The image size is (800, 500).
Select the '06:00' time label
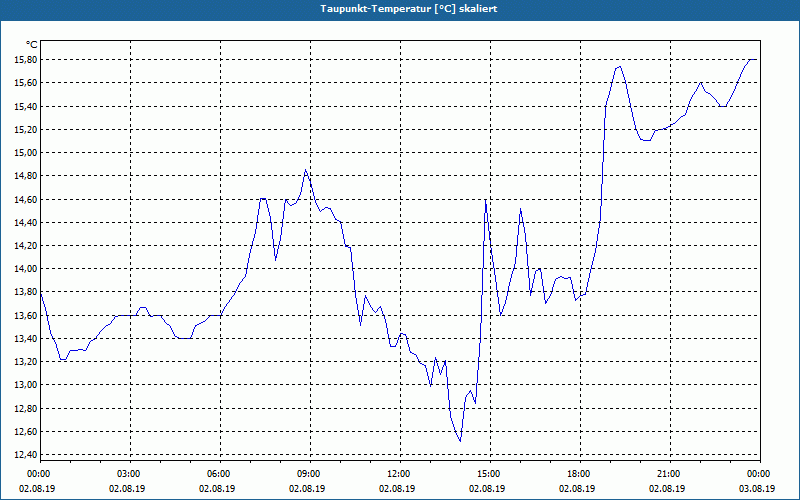[220, 474]
